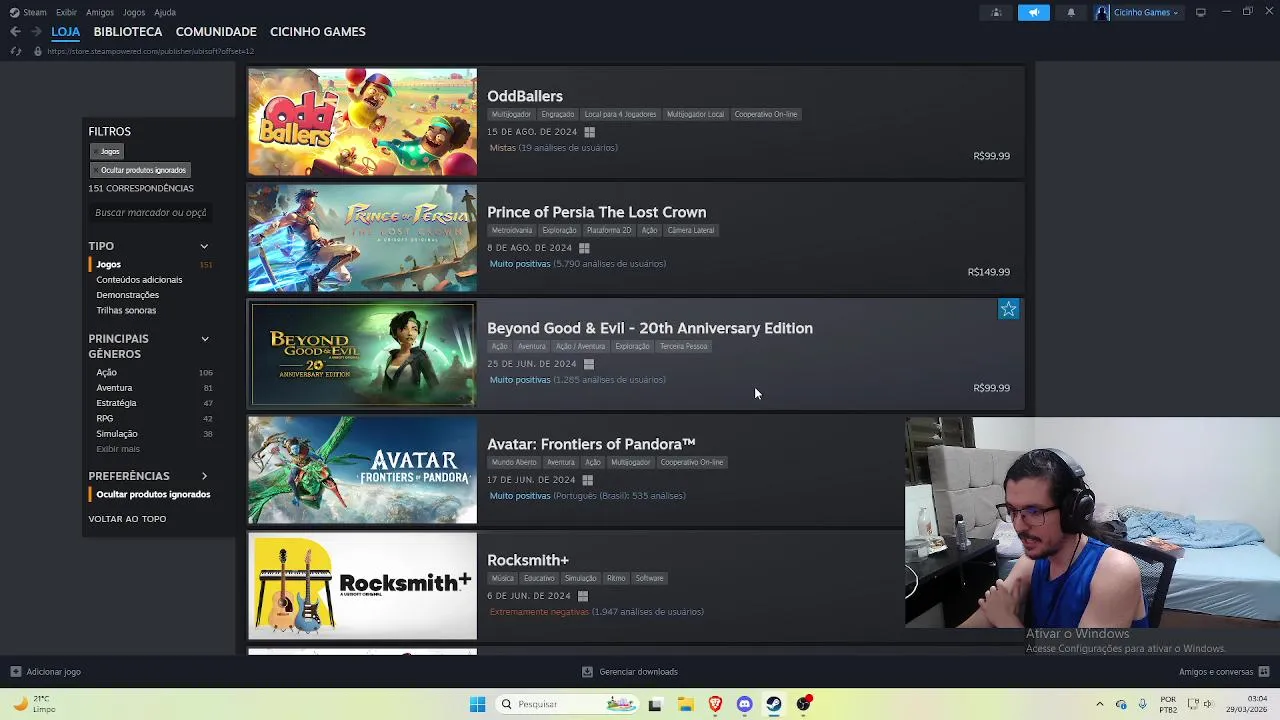The width and height of the screenshot is (1280, 720).
Task: Click the LOJA tab
Action: coord(66,32)
